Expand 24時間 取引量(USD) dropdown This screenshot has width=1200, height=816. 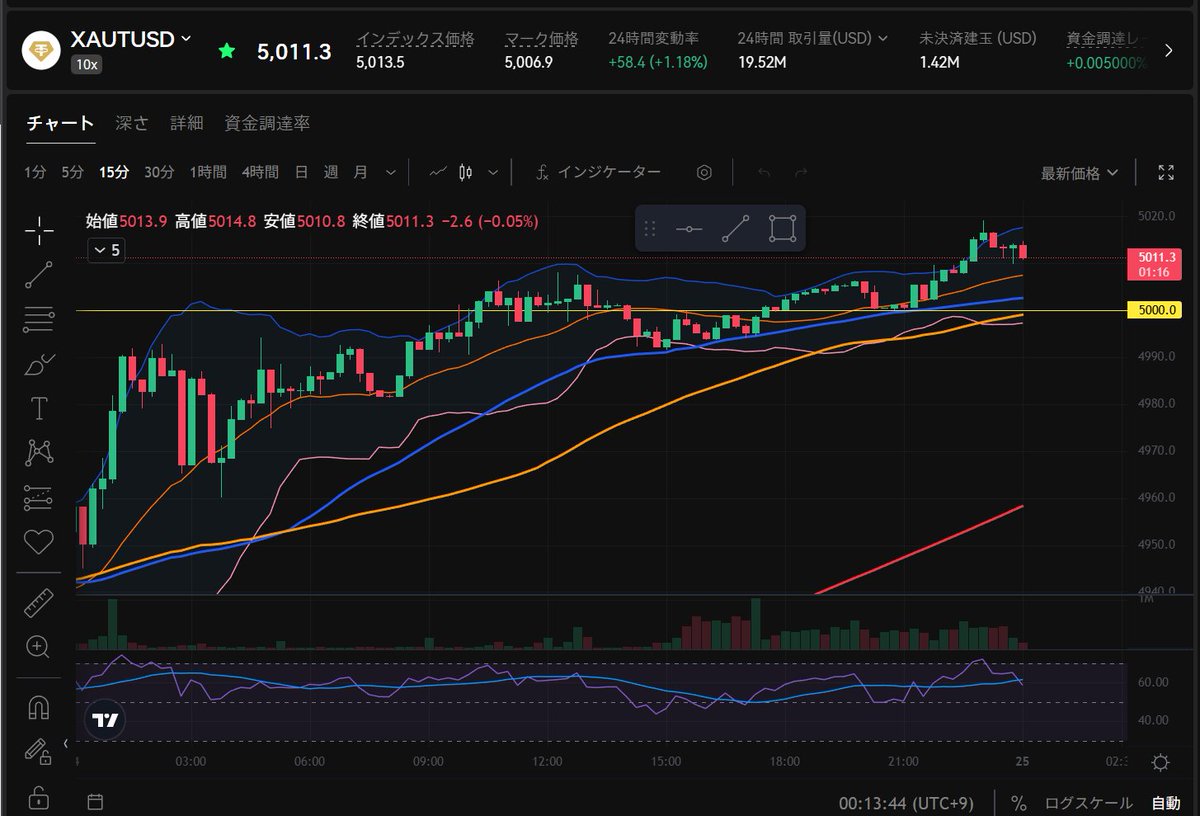click(812, 38)
